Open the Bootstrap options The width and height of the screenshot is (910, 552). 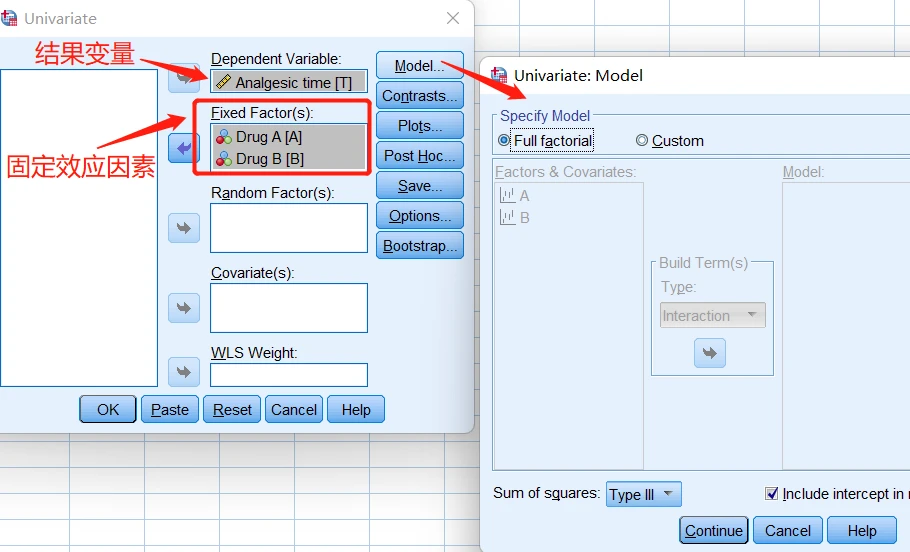(x=419, y=246)
